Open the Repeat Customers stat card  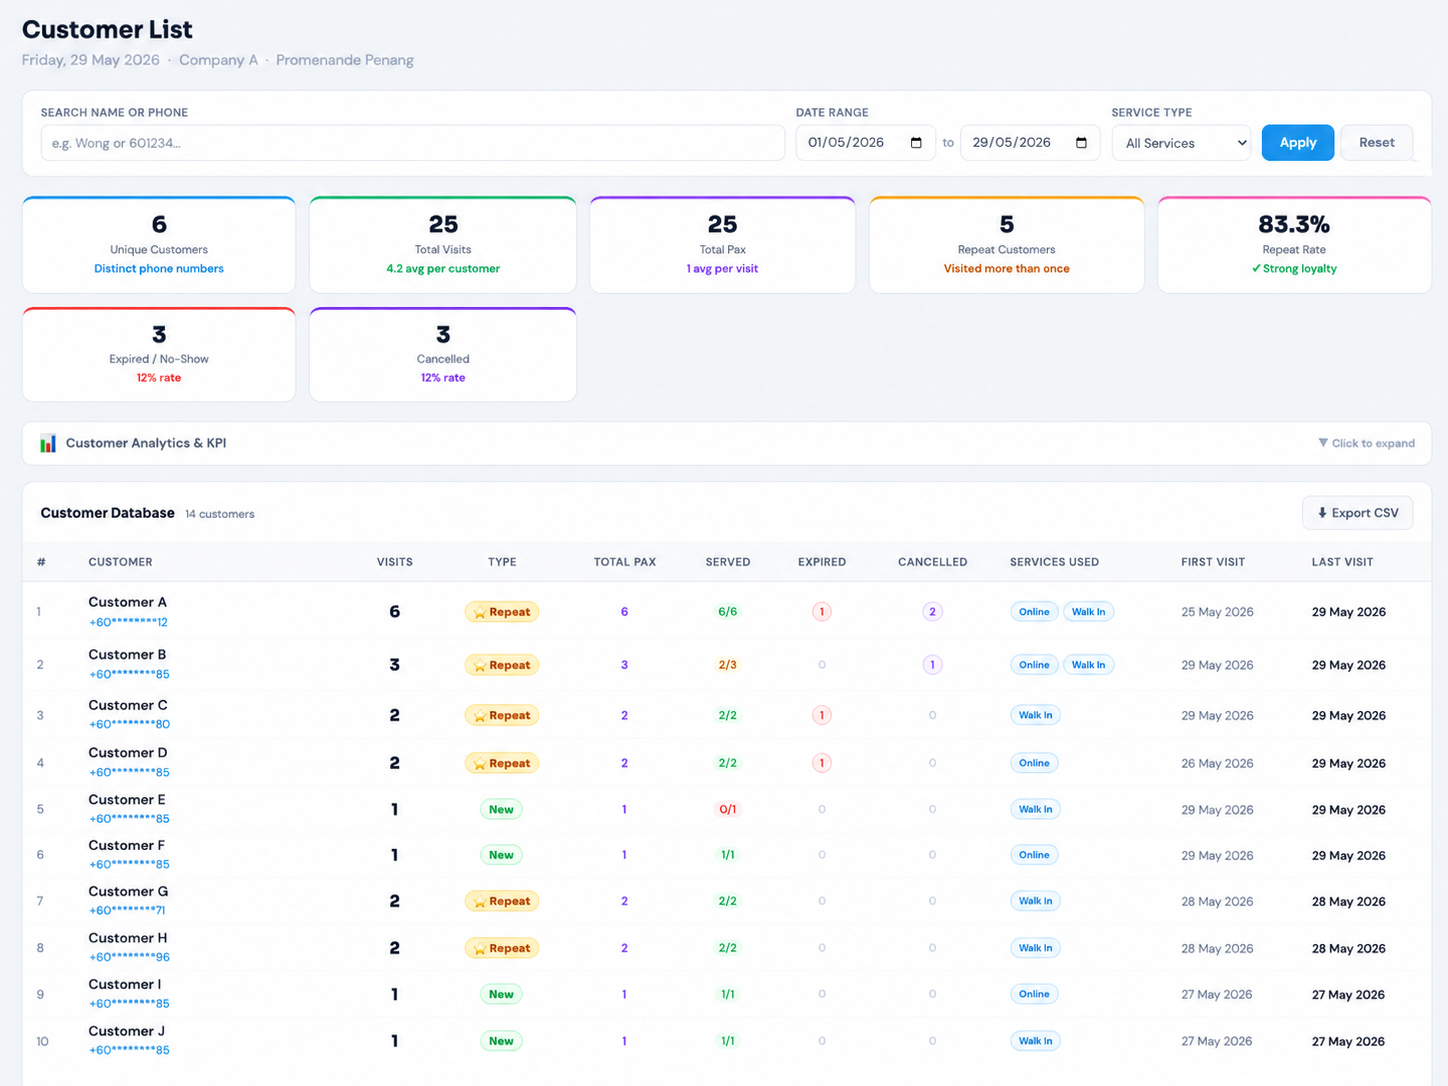click(1006, 245)
